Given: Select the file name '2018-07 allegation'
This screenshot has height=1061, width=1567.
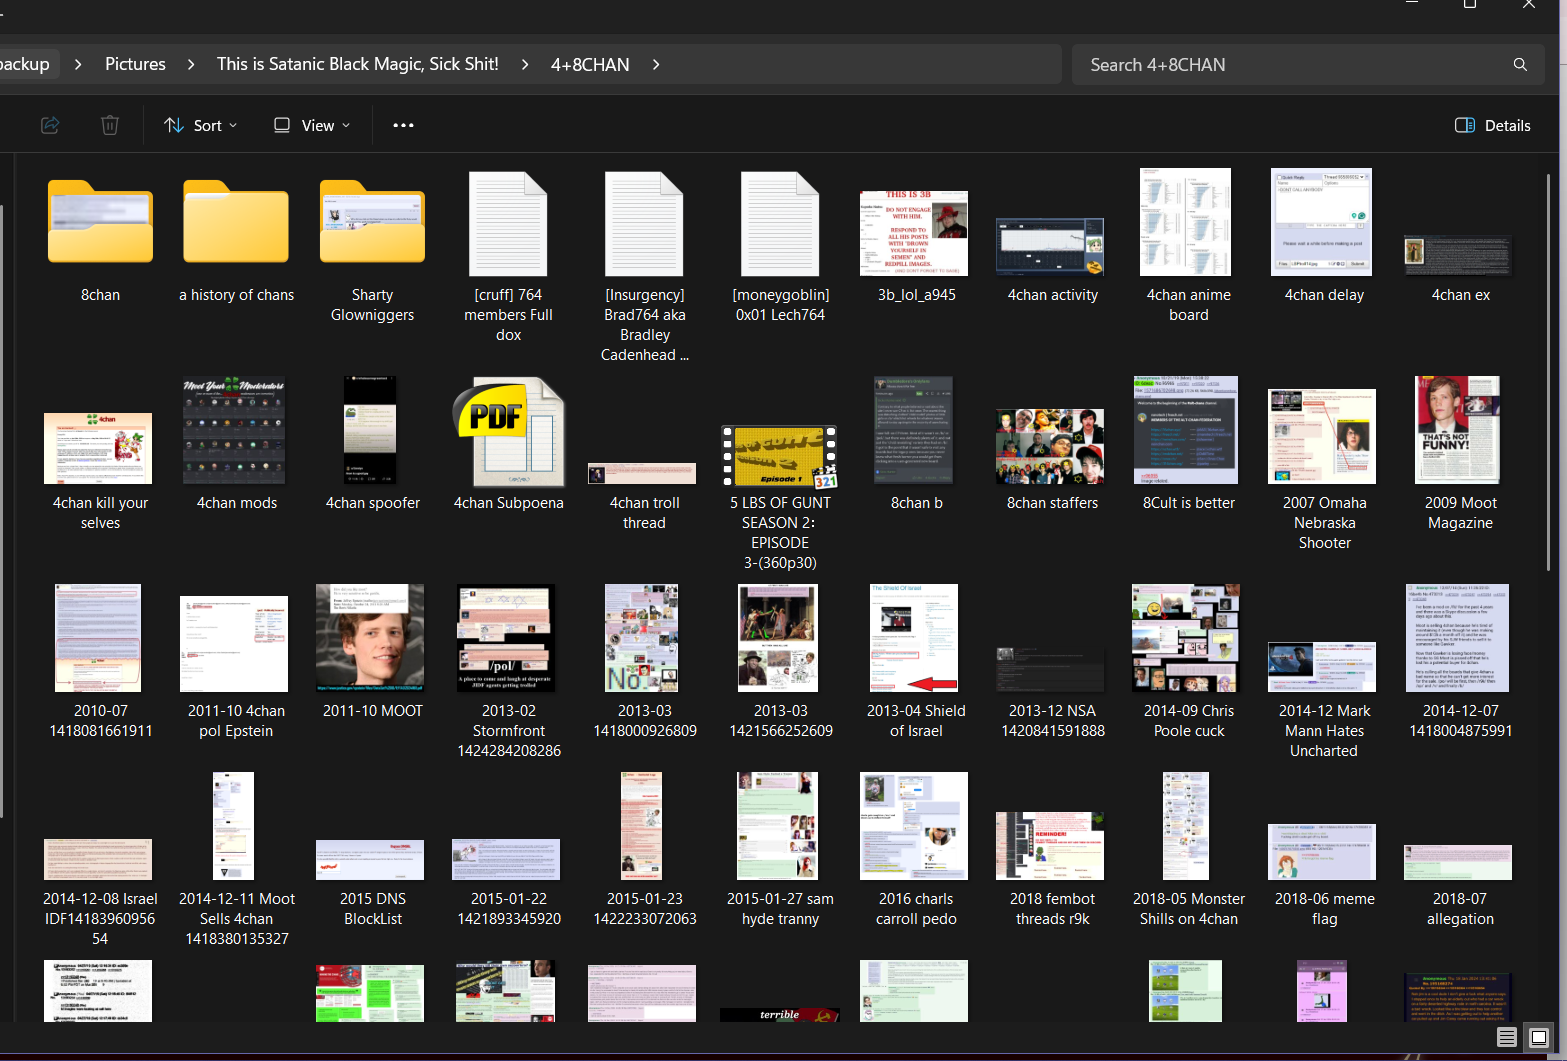Looking at the screenshot, I should (x=1460, y=909).
